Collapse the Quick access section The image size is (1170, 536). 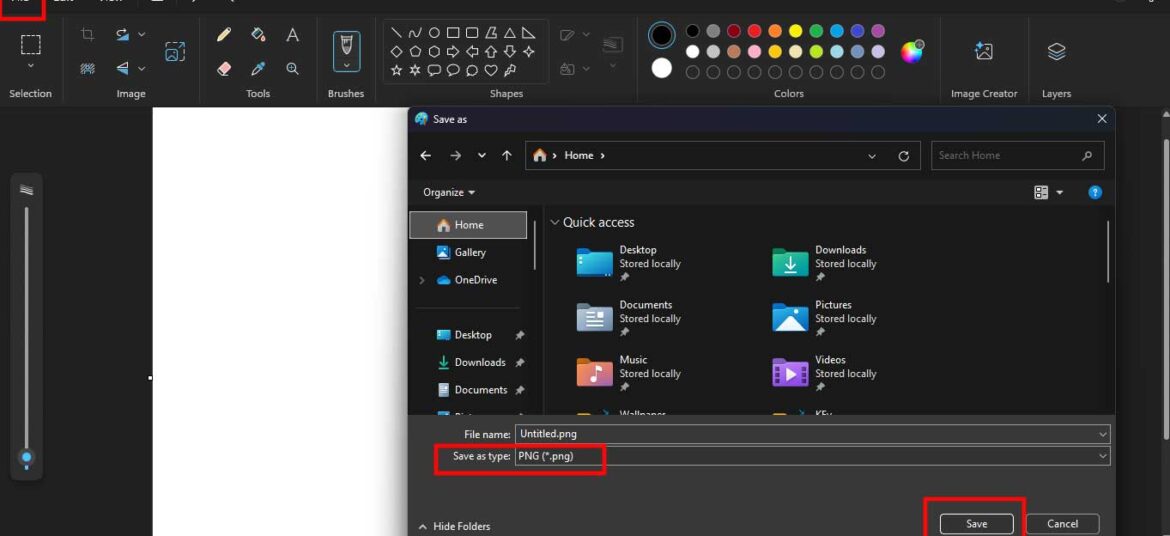pos(554,222)
